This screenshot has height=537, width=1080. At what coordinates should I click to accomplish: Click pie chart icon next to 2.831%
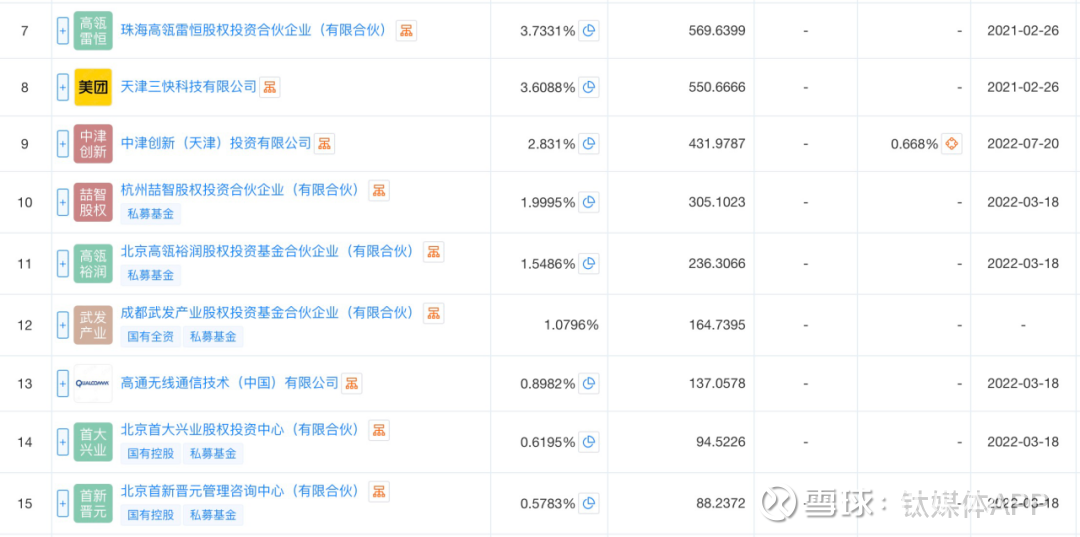click(589, 144)
